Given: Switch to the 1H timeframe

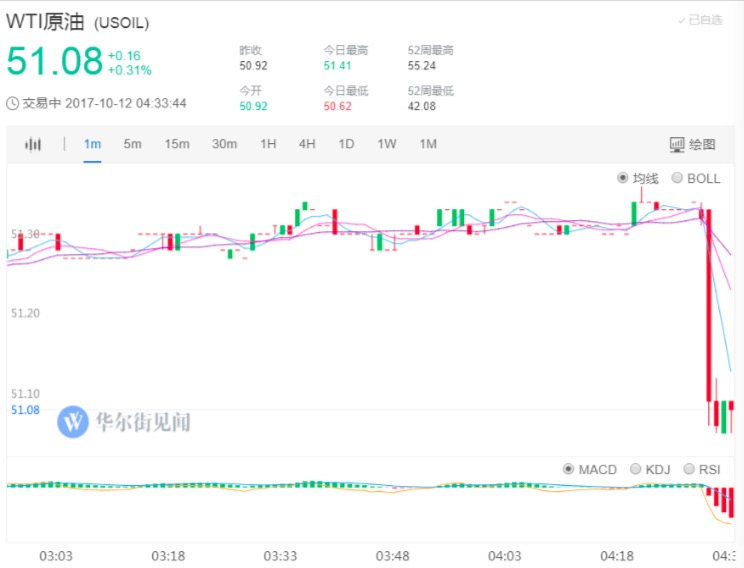Looking at the screenshot, I should click(268, 144).
